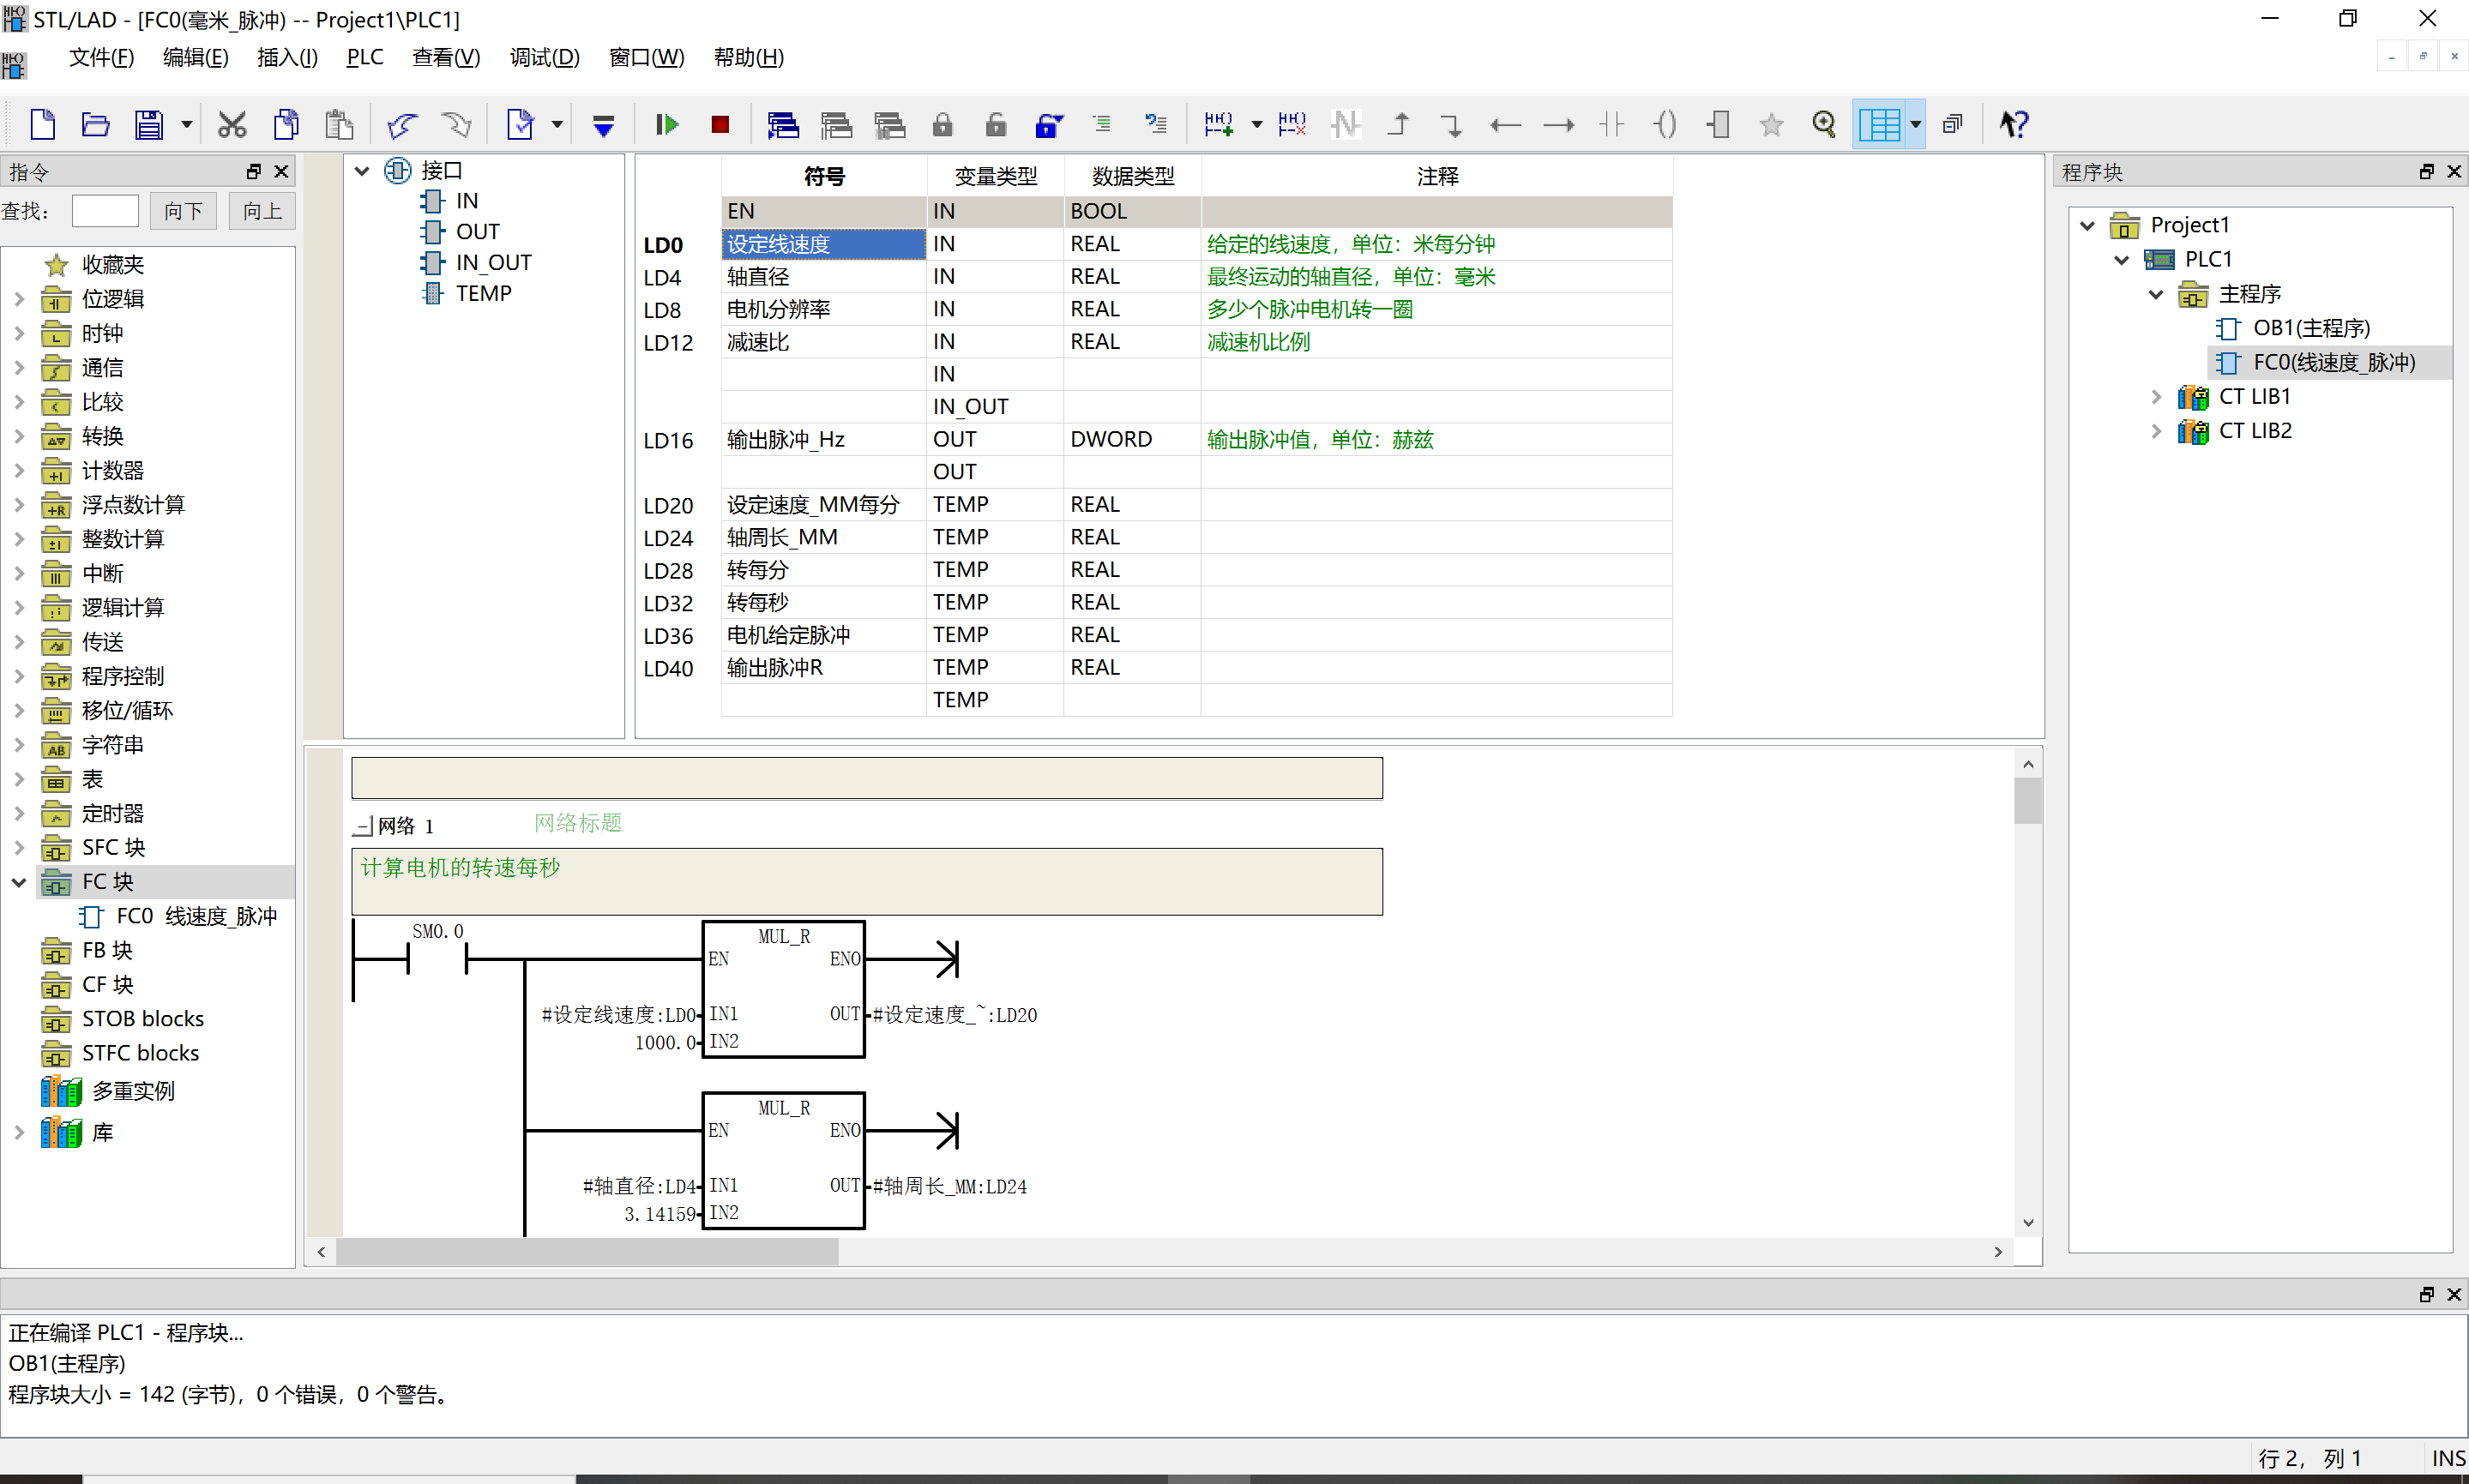Image resolution: width=2469 pixels, height=1484 pixels.
Task: Click the SM0.0 contact in network 1
Action: (x=437, y=958)
